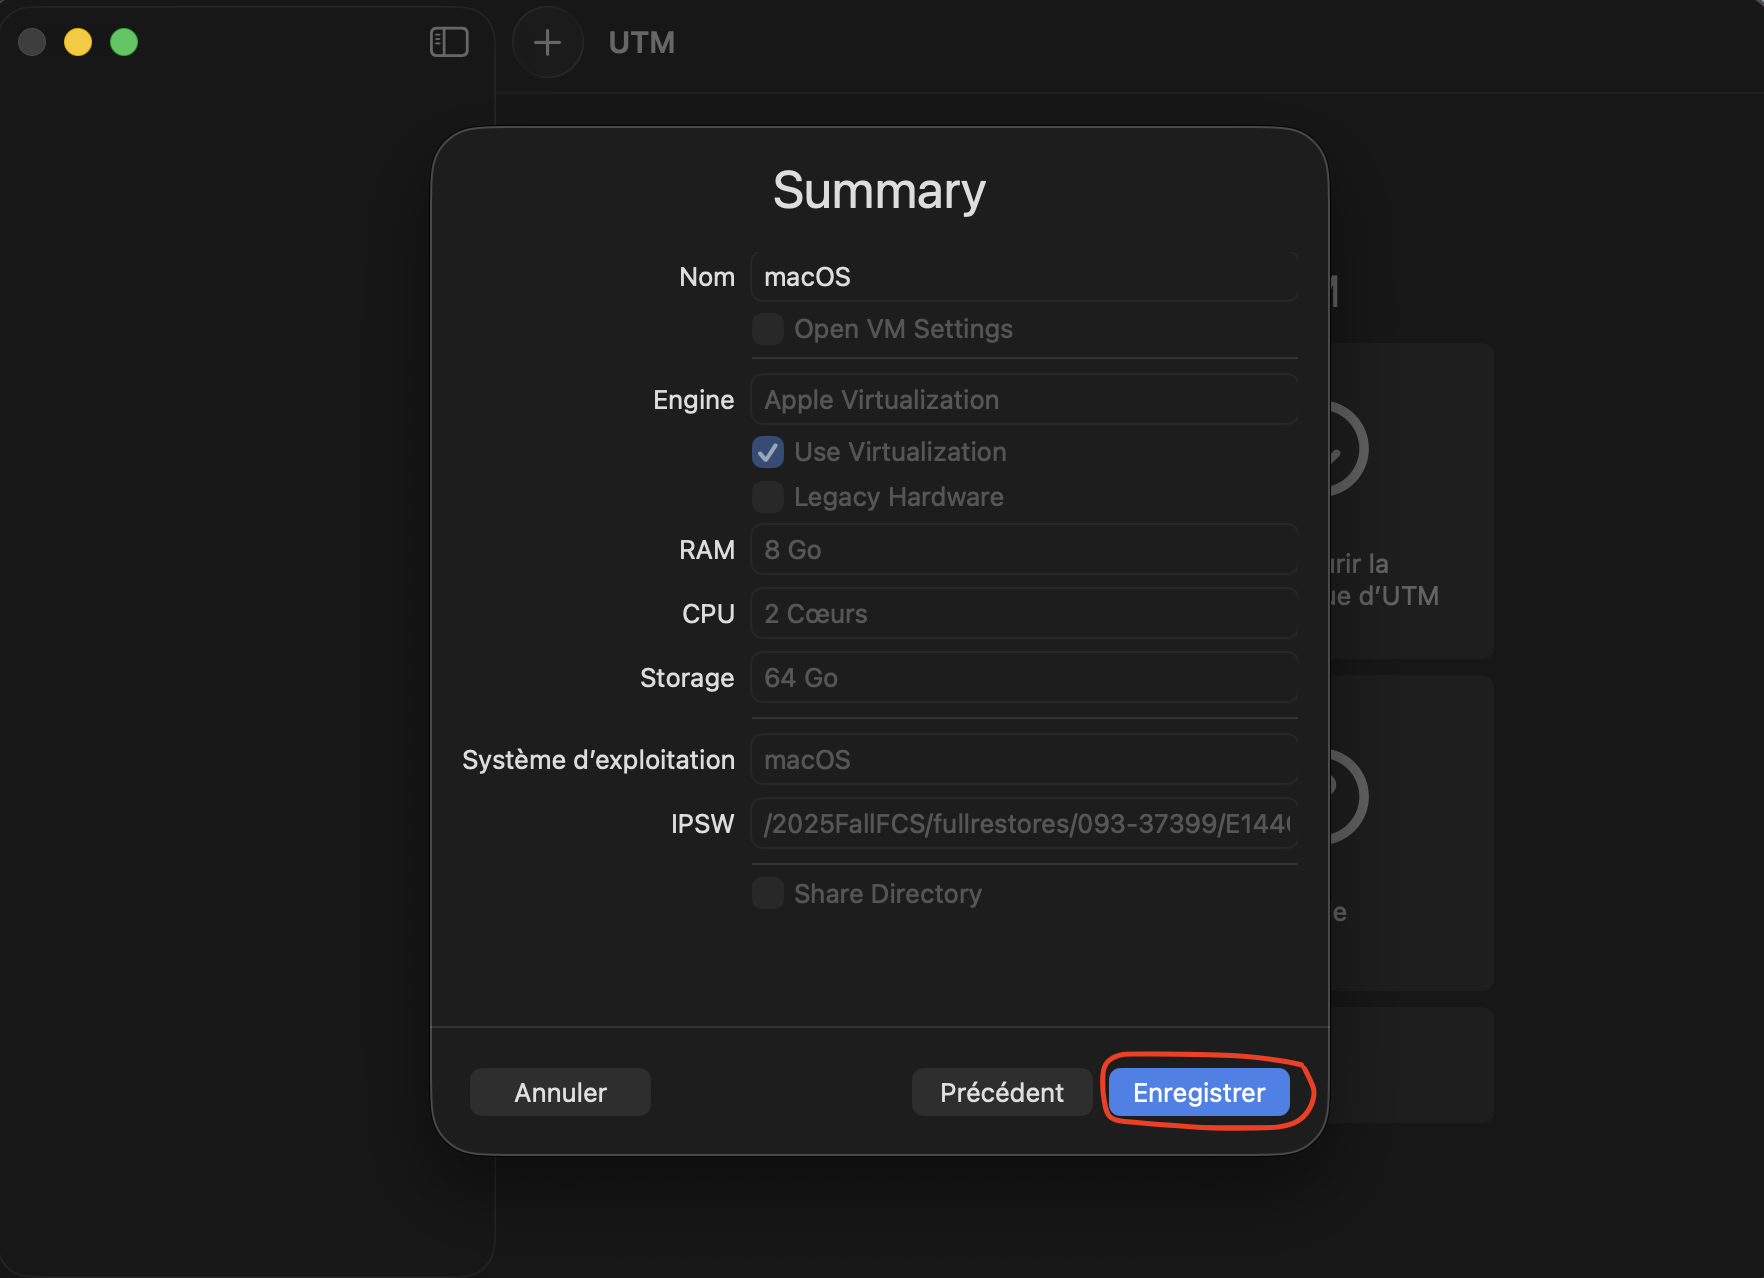Click the Nom label
1764x1278 pixels.
707,277
